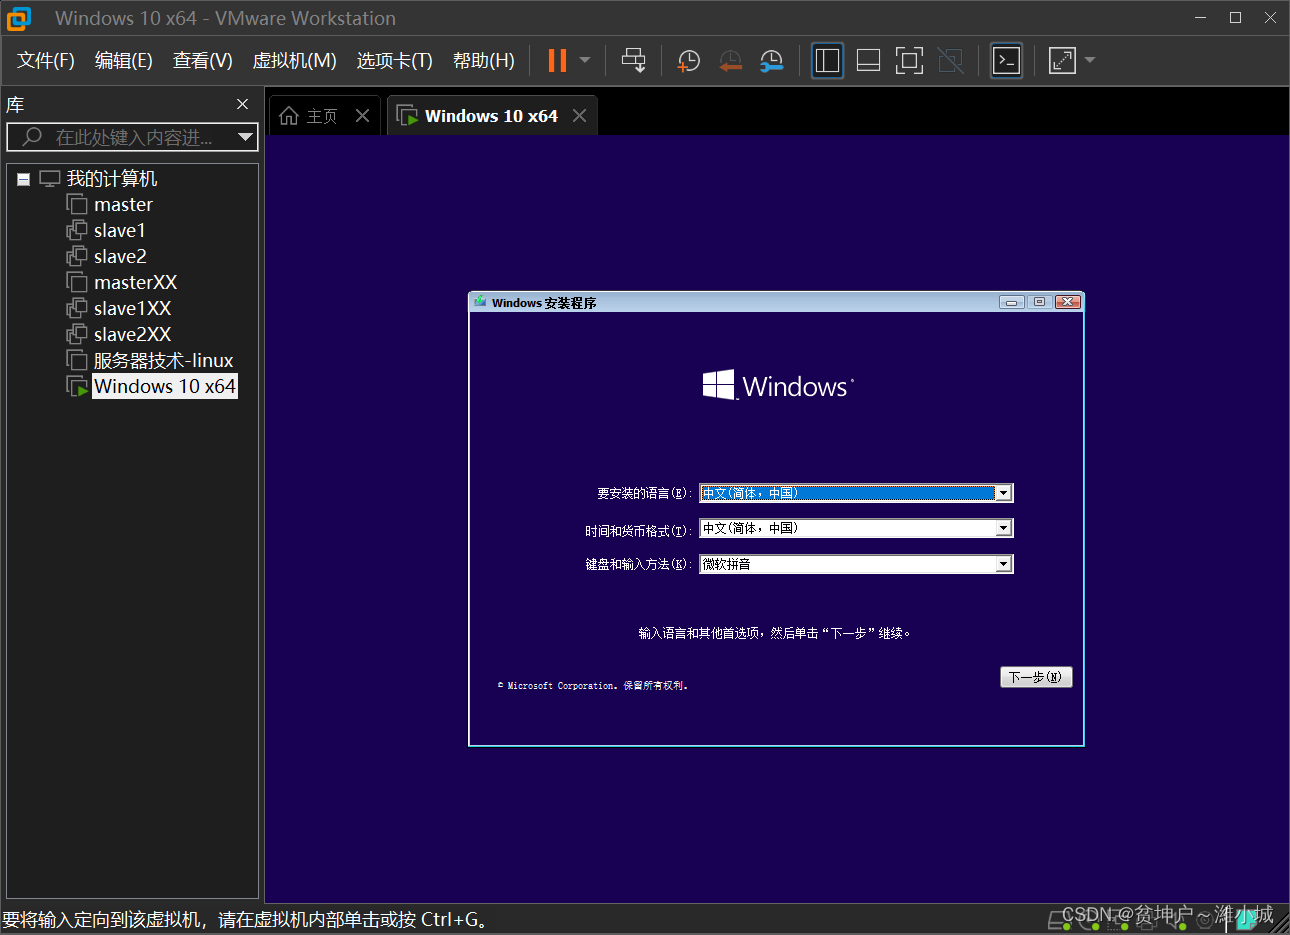1290x935 pixels.
Task: Click the stretch guest display icon
Action: (1062, 60)
